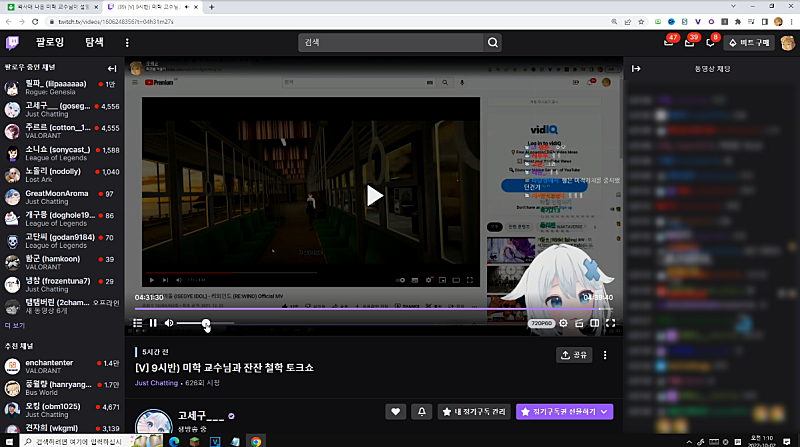This screenshot has width=800, height=447.
Task: Reload the browser page
Action: pos(35,21)
